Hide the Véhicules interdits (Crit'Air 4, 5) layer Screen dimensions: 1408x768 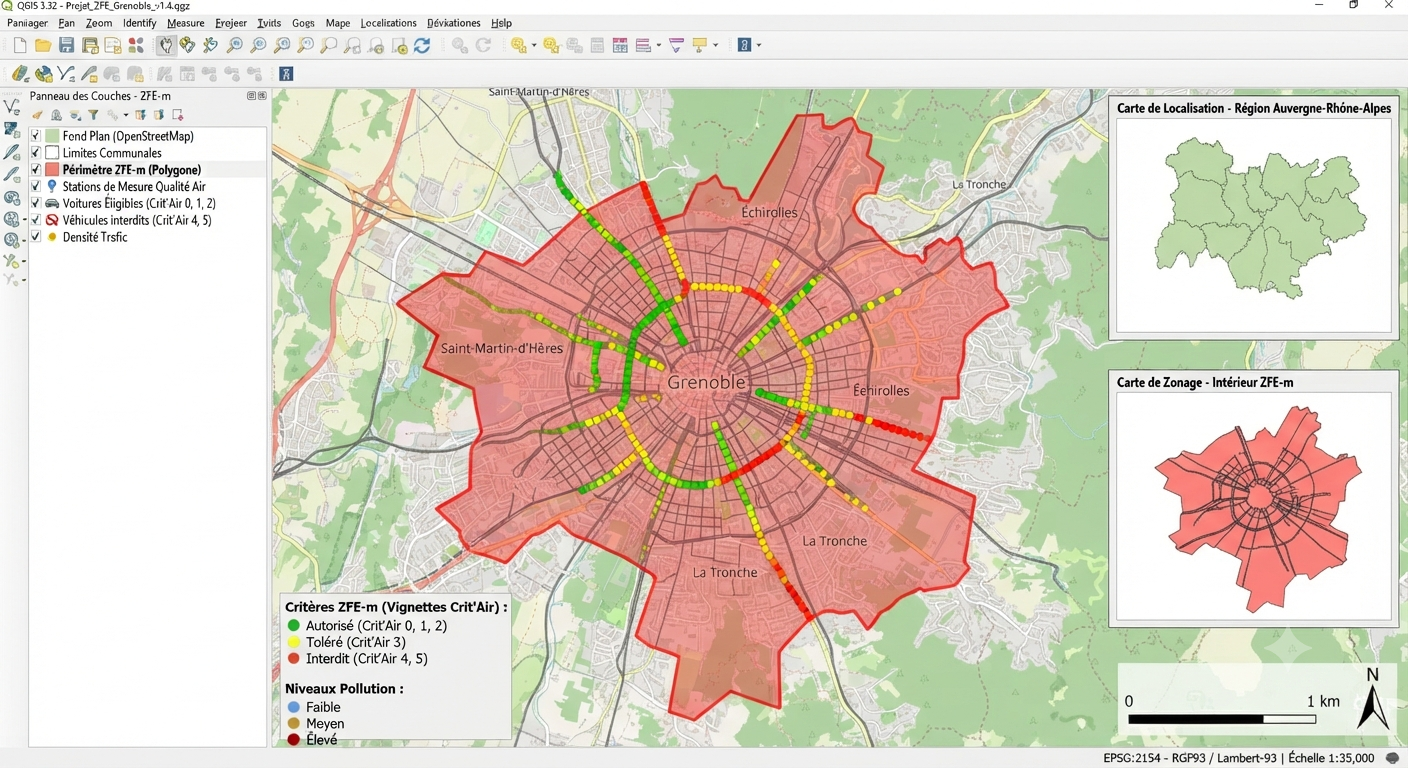(x=36, y=220)
